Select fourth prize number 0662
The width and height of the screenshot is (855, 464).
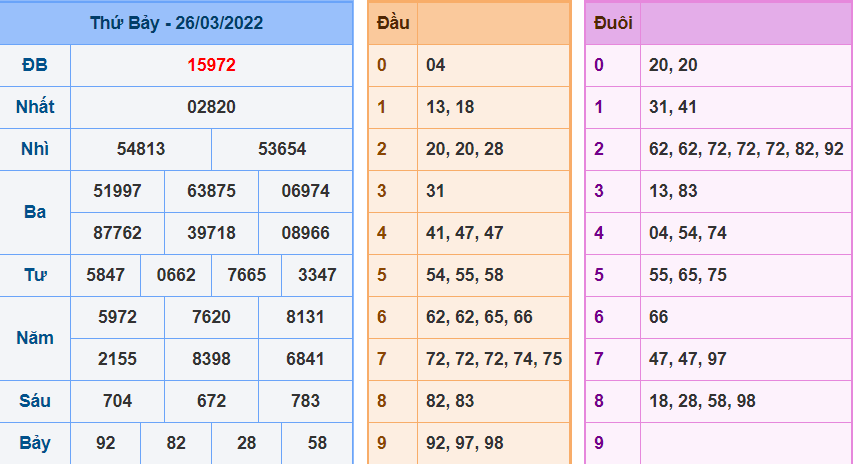176,275
